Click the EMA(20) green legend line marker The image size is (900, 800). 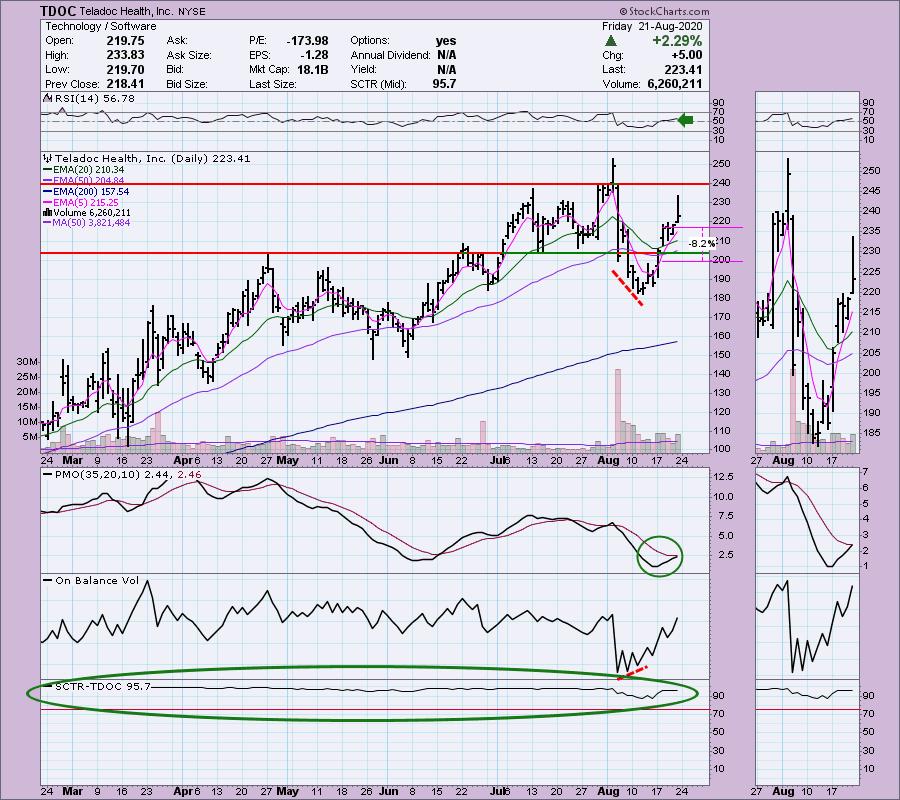point(48,170)
